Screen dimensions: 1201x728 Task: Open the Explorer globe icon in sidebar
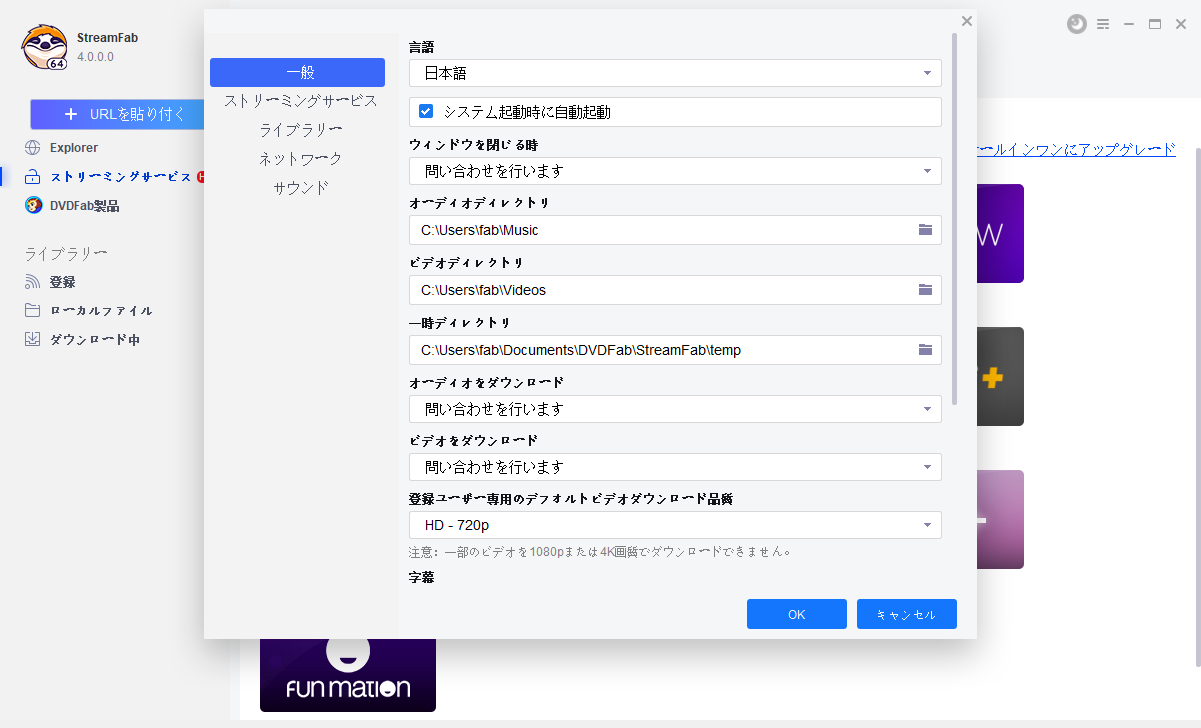point(33,148)
